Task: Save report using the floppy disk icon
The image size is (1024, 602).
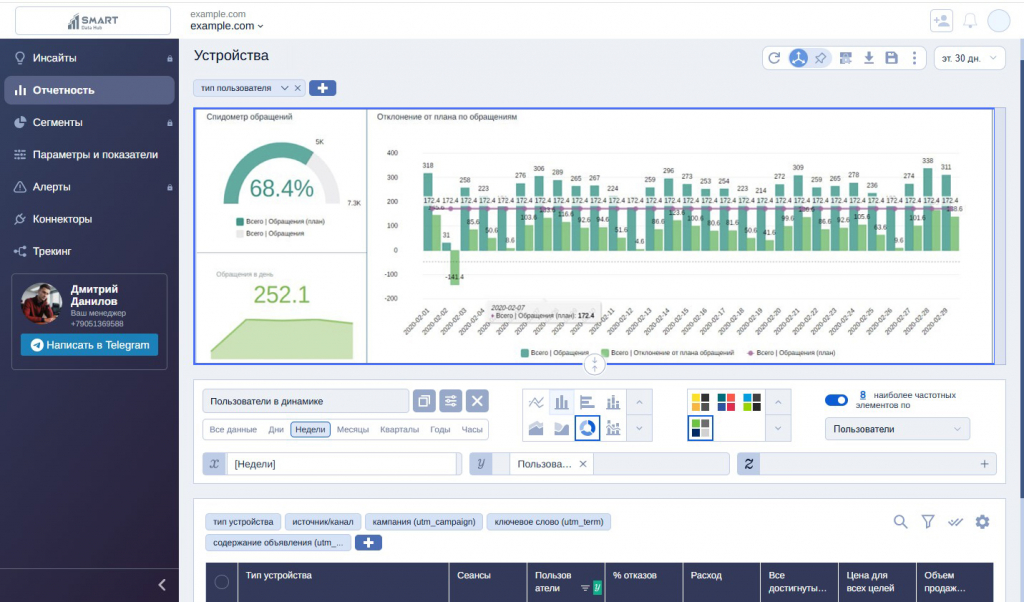Action: (x=891, y=58)
